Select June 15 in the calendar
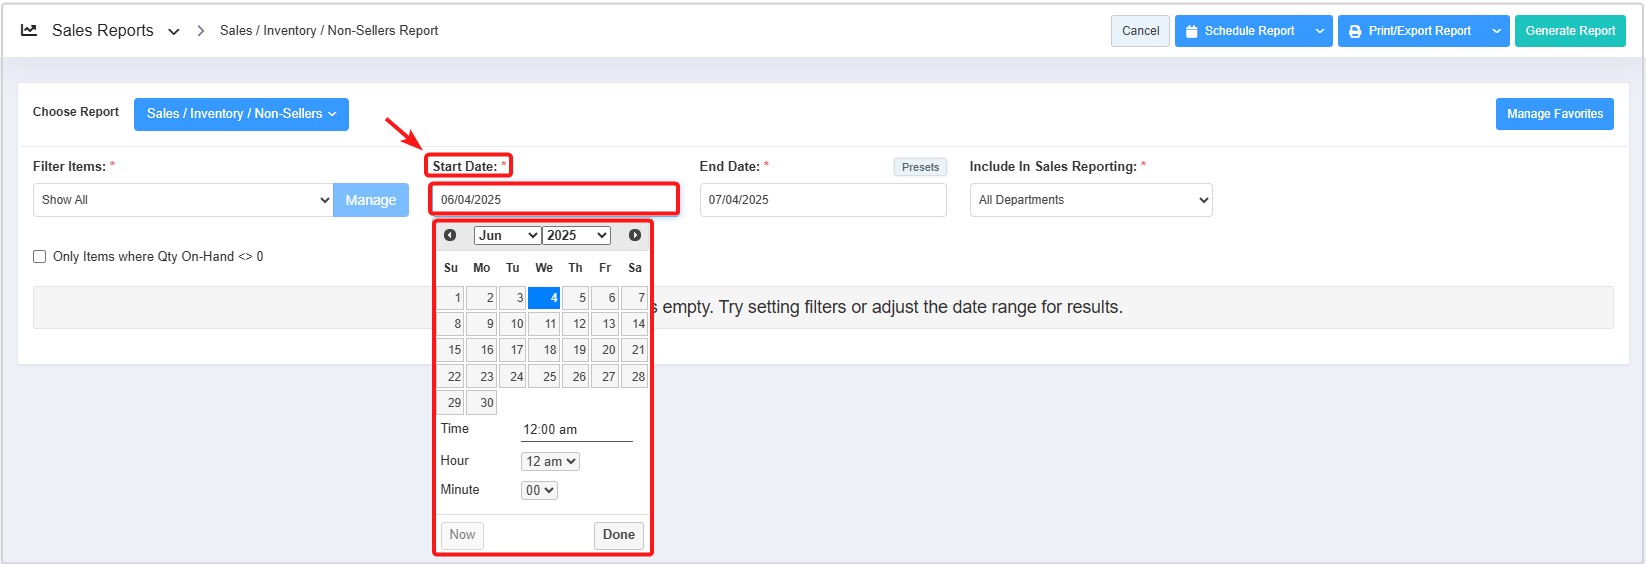The width and height of the screenshot is (1646, 564). [451, 350]
